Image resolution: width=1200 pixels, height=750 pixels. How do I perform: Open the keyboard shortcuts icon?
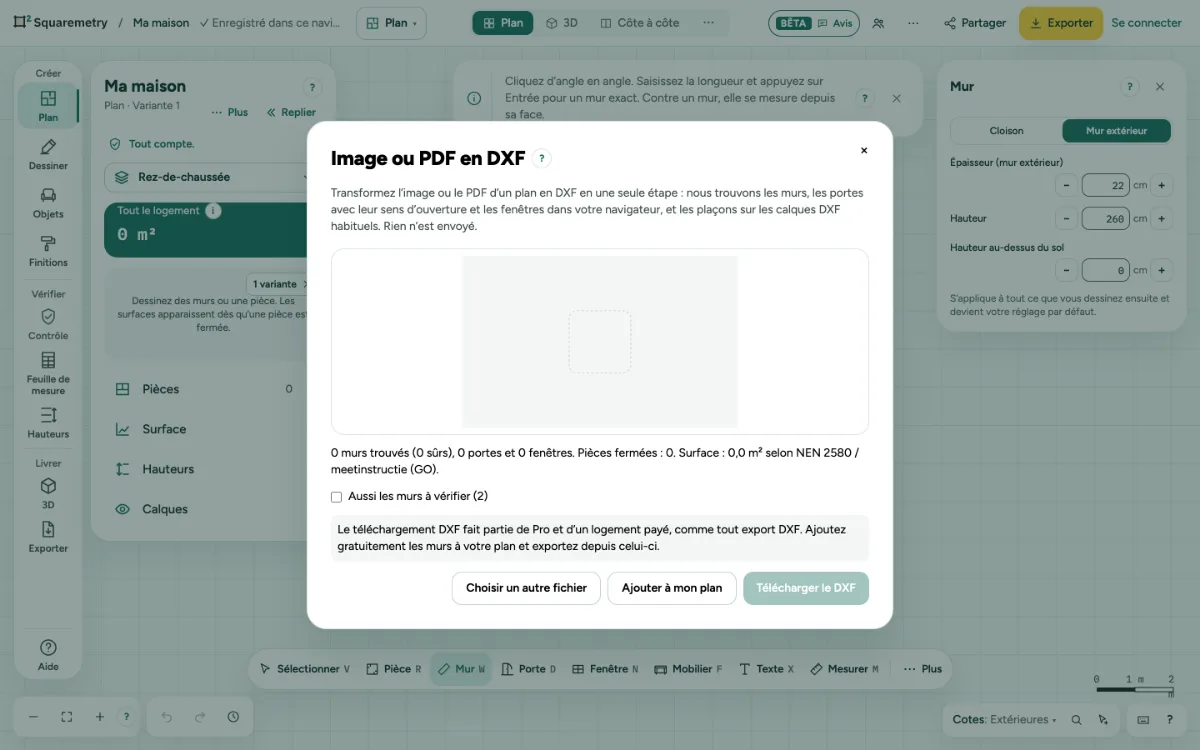click(1143, 719)
